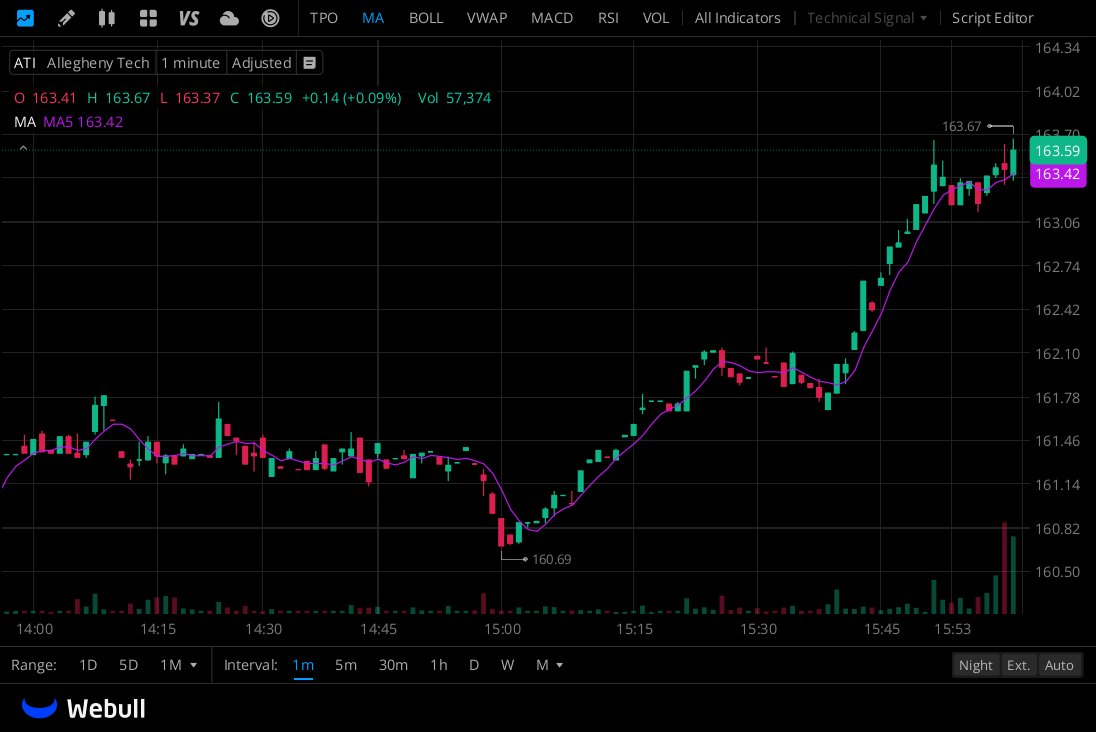Click the 160.69 low price marker
The height and width of the screenshot is (732, 1096).
point(551,559)
